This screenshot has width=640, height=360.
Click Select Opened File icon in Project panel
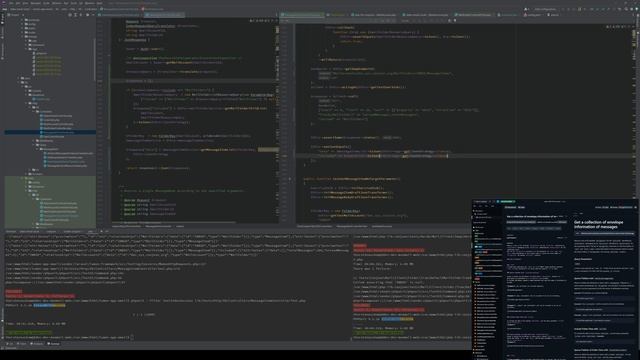coord(69,15)
